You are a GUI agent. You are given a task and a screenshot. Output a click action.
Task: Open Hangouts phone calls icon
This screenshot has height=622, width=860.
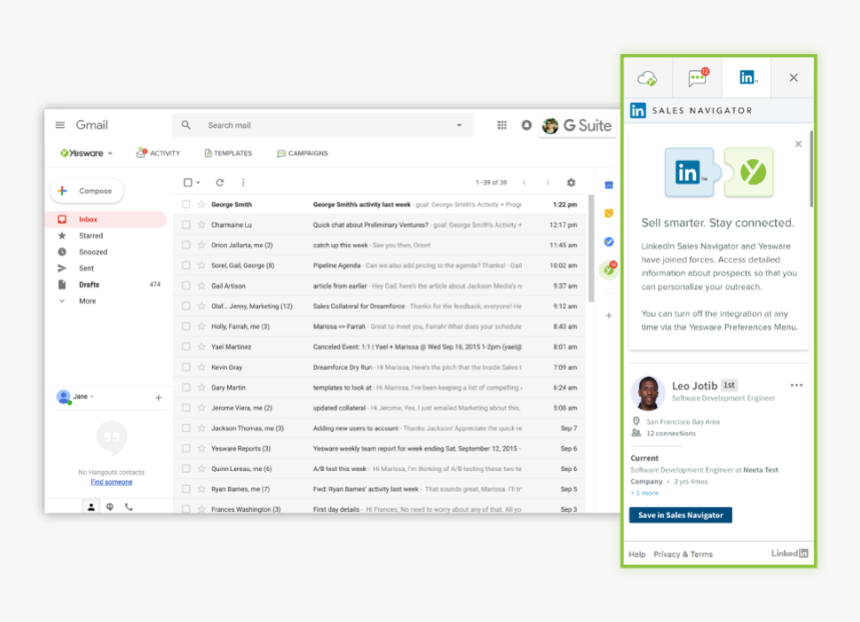coord(128,507)
